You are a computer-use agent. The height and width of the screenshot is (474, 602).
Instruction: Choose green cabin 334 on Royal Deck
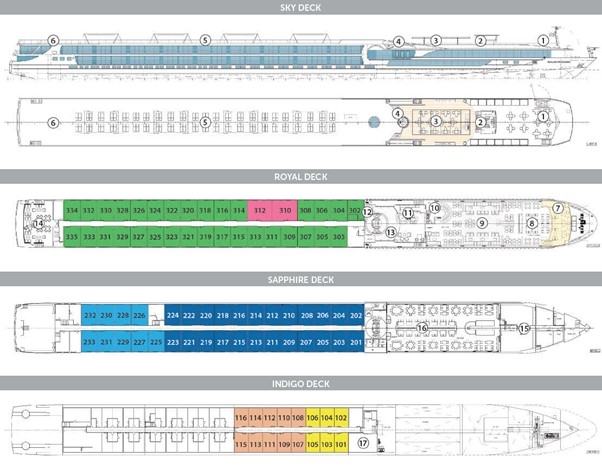coord(72,211)
